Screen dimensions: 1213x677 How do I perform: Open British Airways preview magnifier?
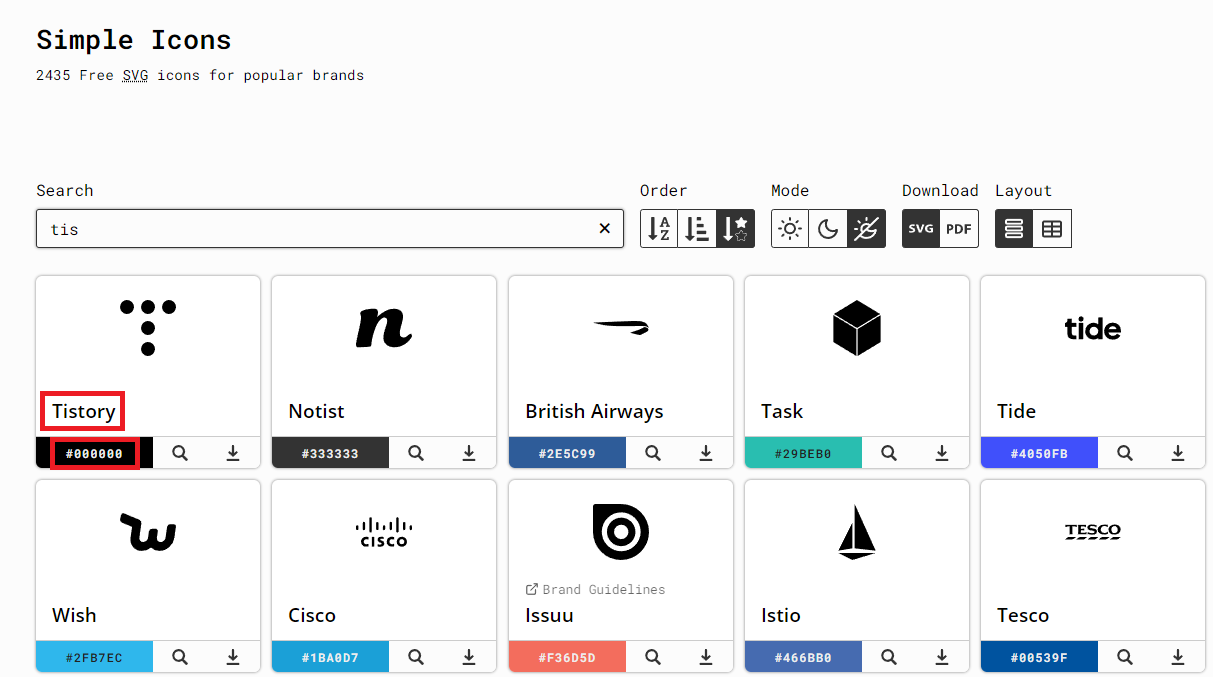[x=653, y=453]
